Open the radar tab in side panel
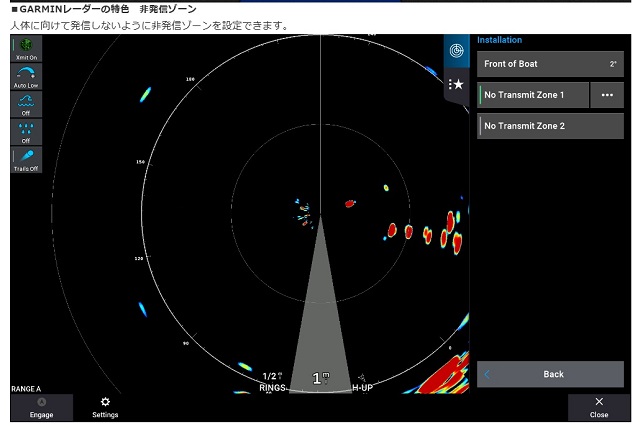 coord(456,50)
